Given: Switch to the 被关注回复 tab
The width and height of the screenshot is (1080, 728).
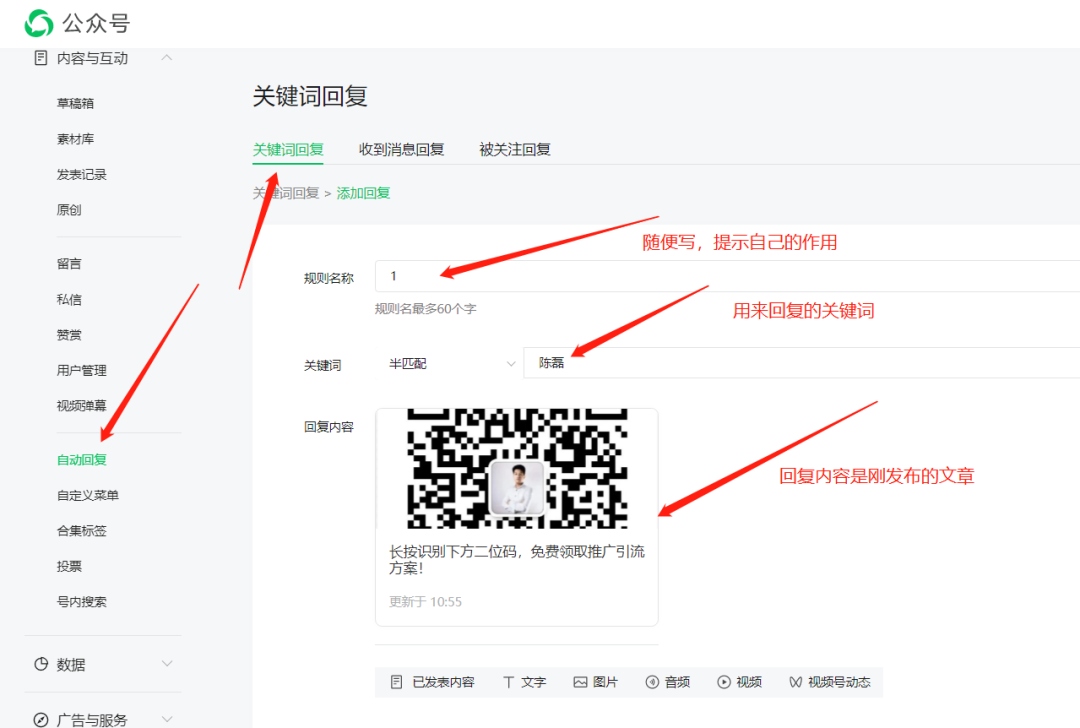Looking at the screenshot, I should (x=515, y=149).
